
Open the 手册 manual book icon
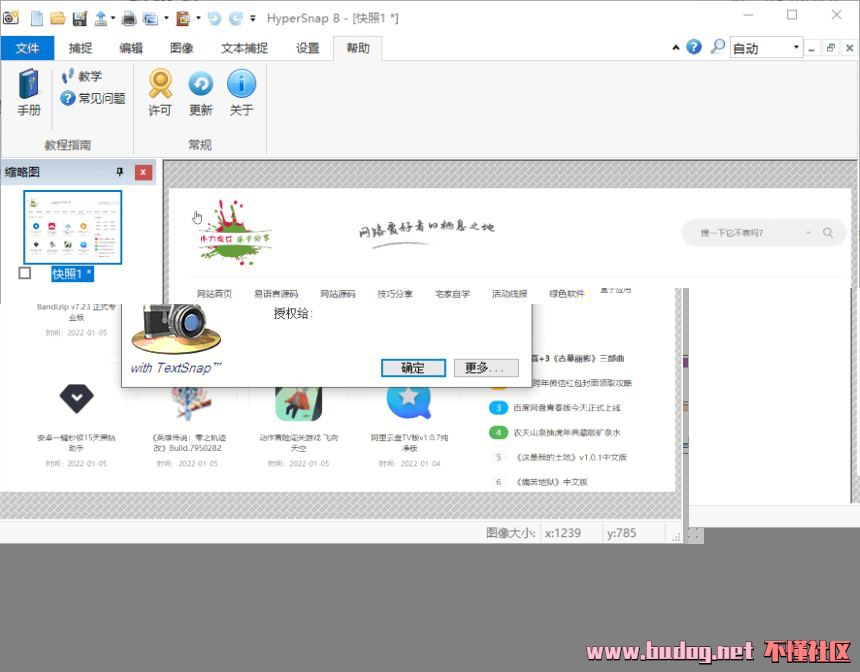click(29, 93)
